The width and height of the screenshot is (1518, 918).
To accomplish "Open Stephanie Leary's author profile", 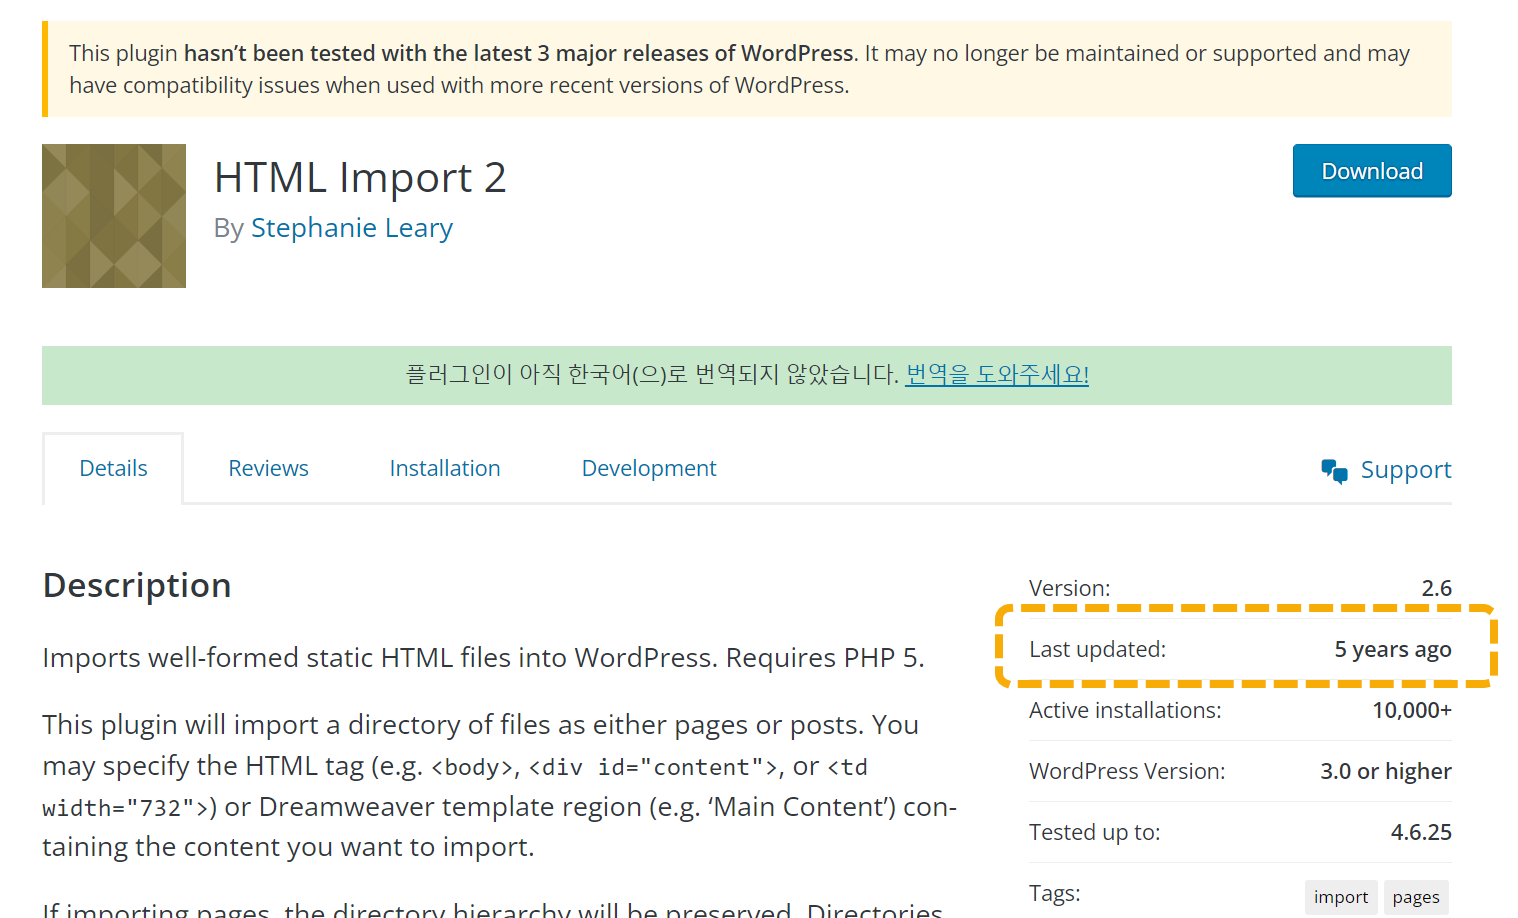I will tap(352, 228).
